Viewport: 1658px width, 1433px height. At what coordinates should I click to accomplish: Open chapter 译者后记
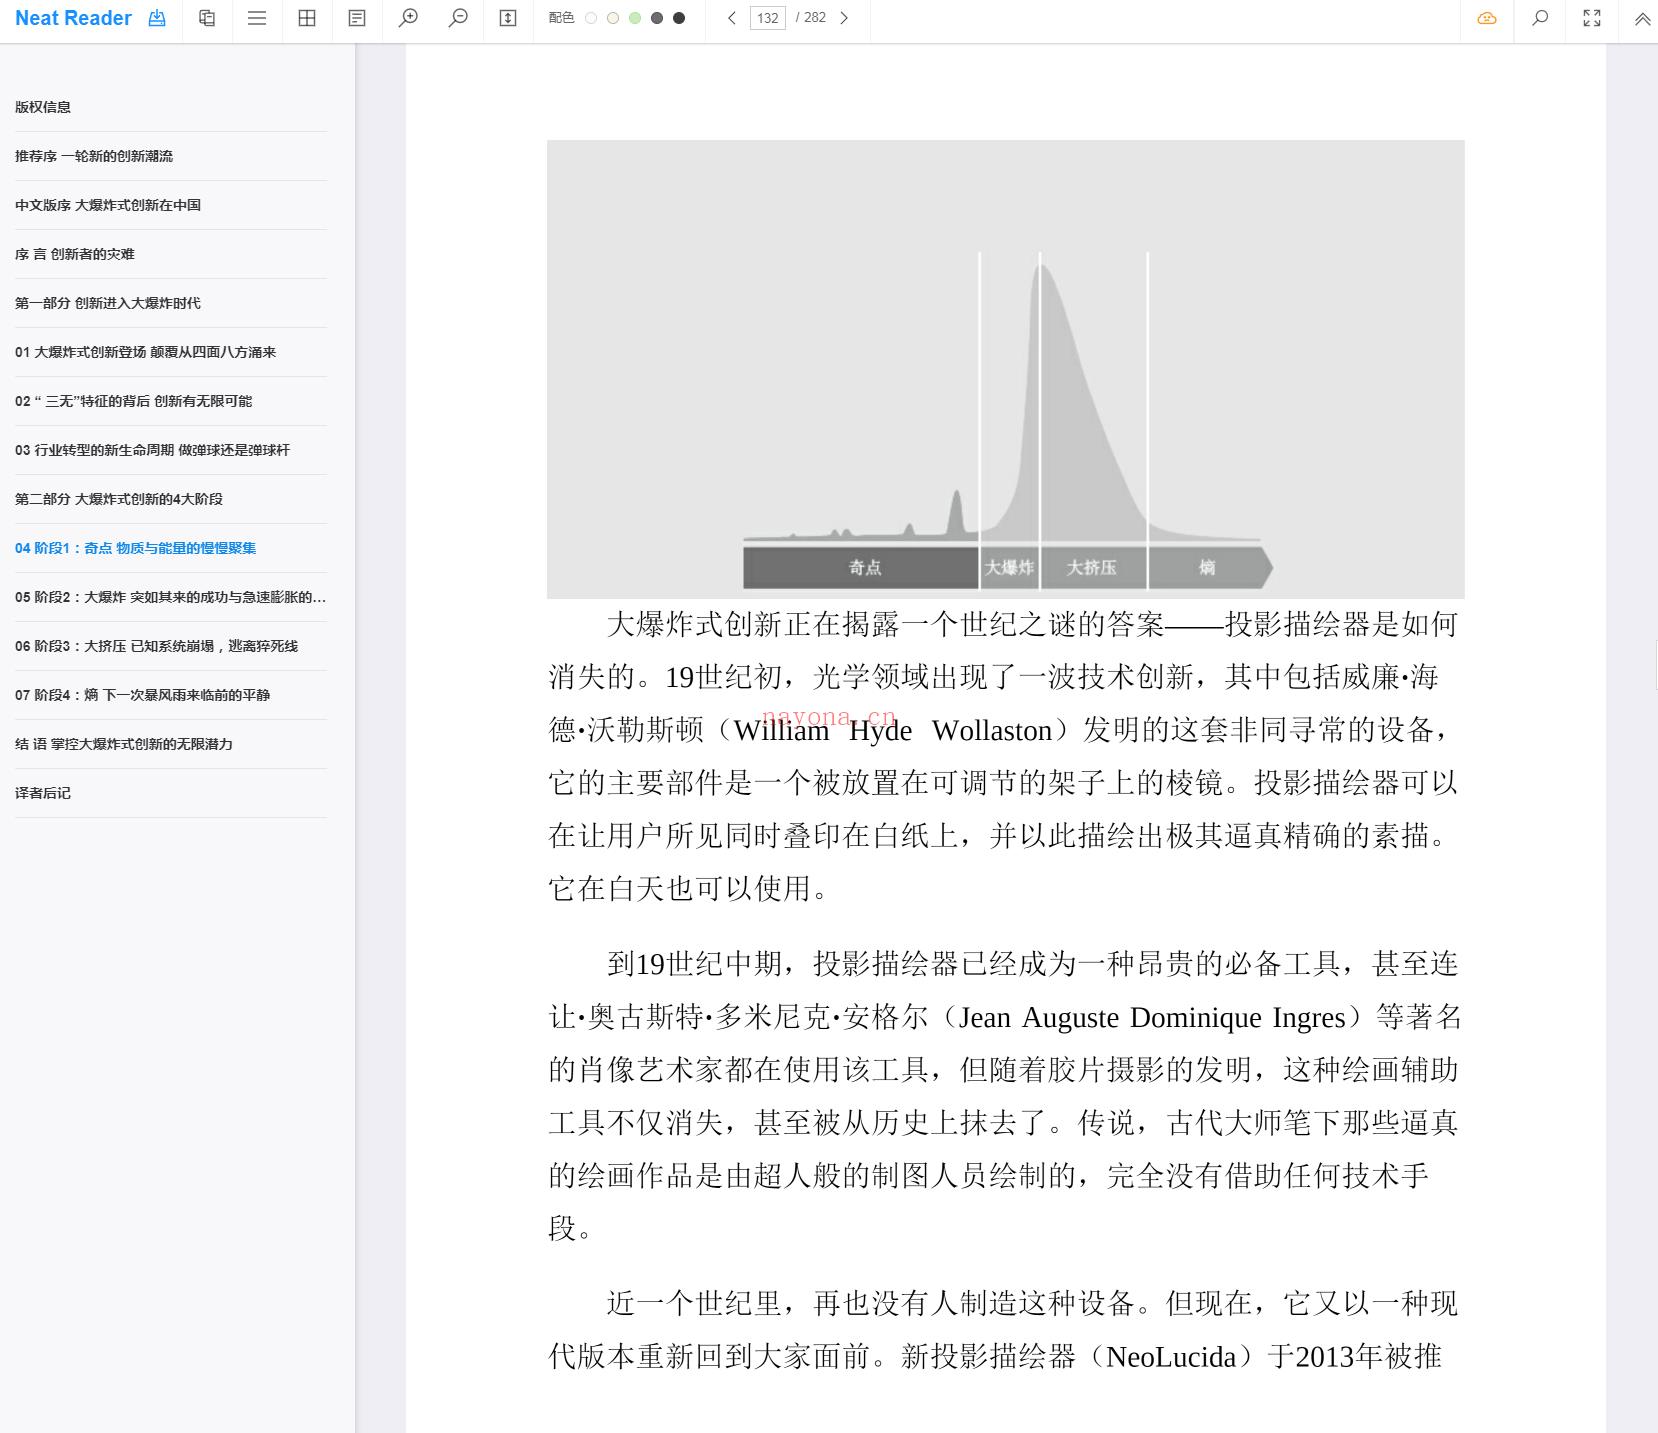(x=171, y=793)
